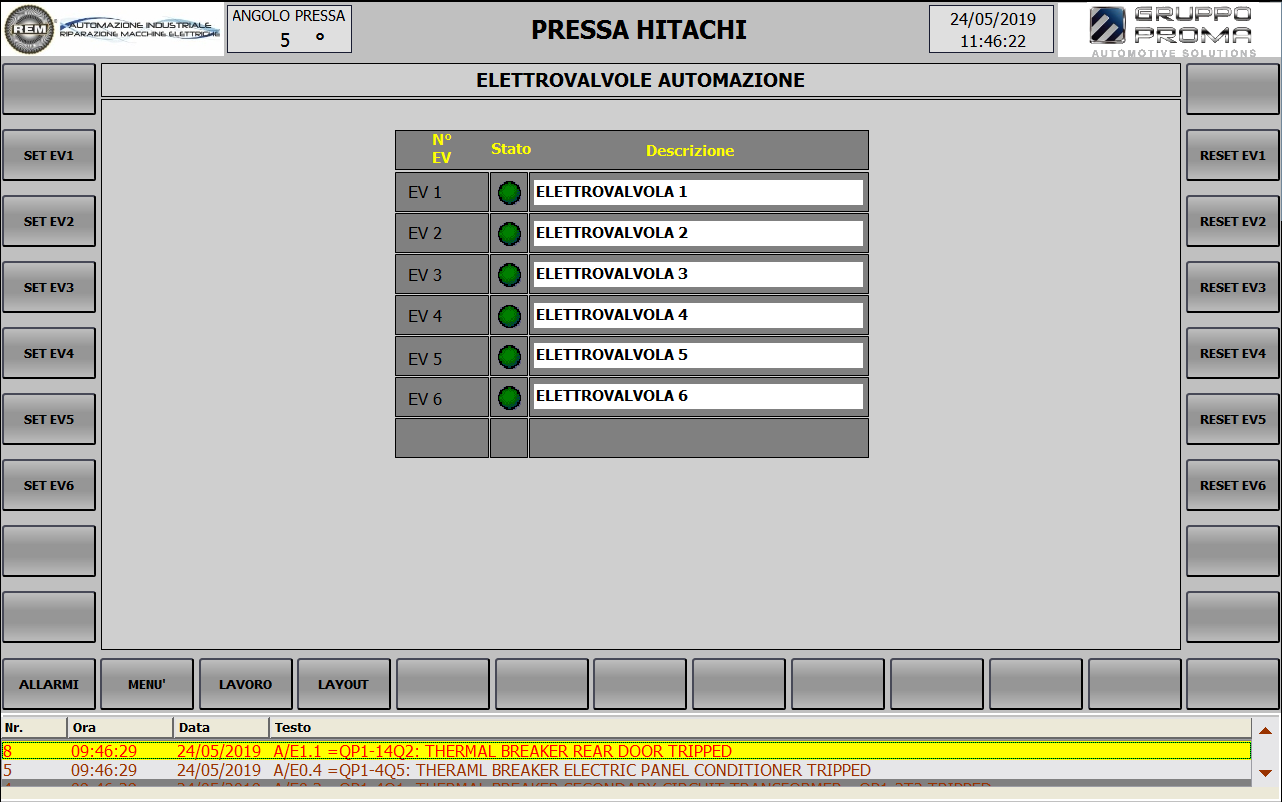
Task: Click the Data column header in alarm list
Action: tap(221, 727)
